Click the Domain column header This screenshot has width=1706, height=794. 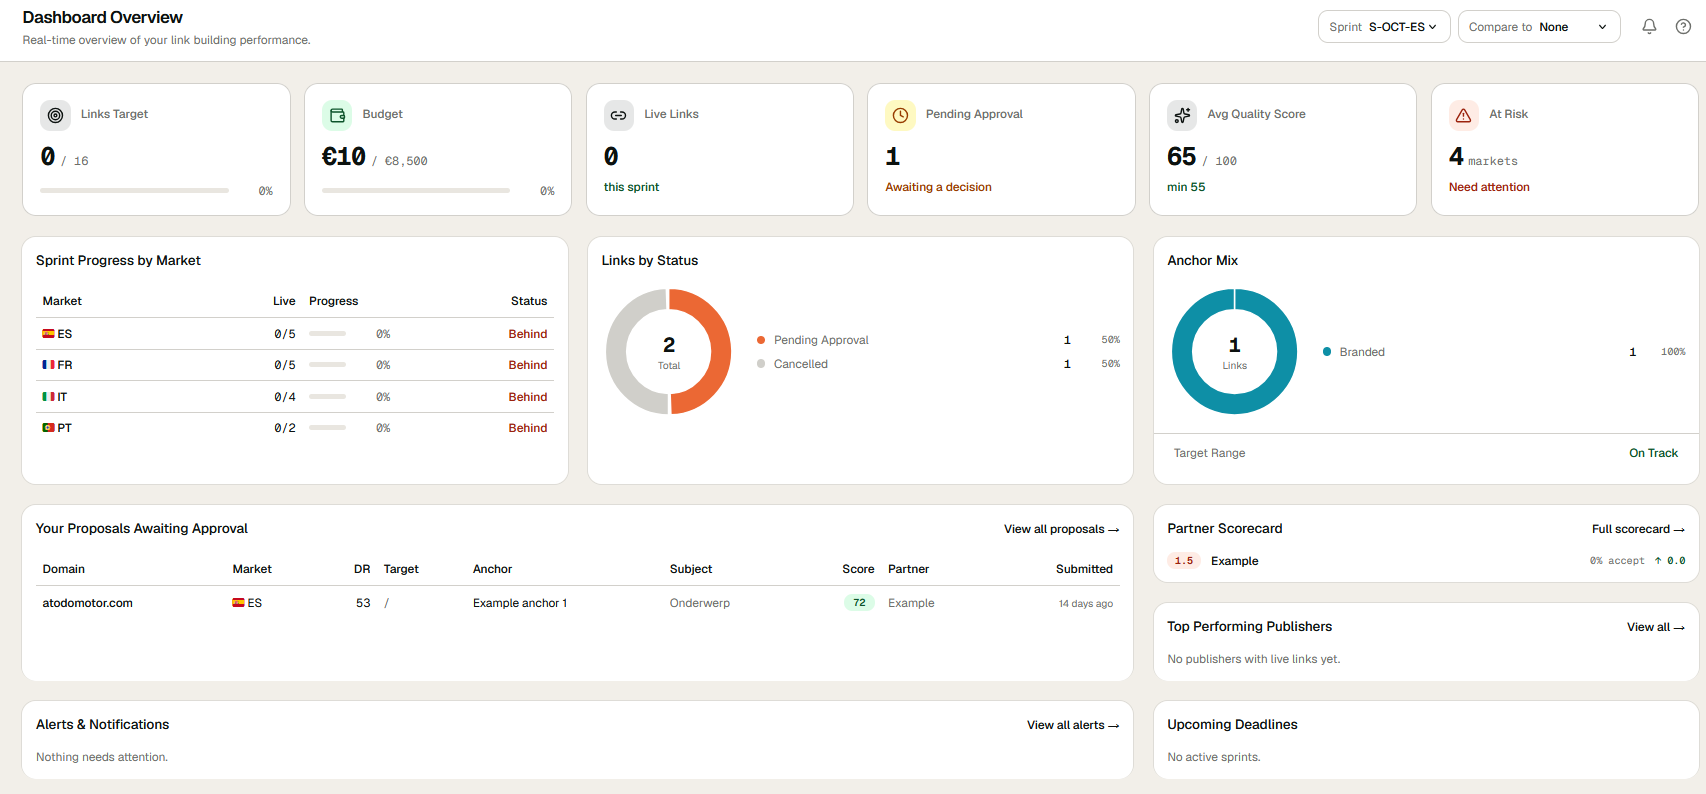click(x=63, y=569)
